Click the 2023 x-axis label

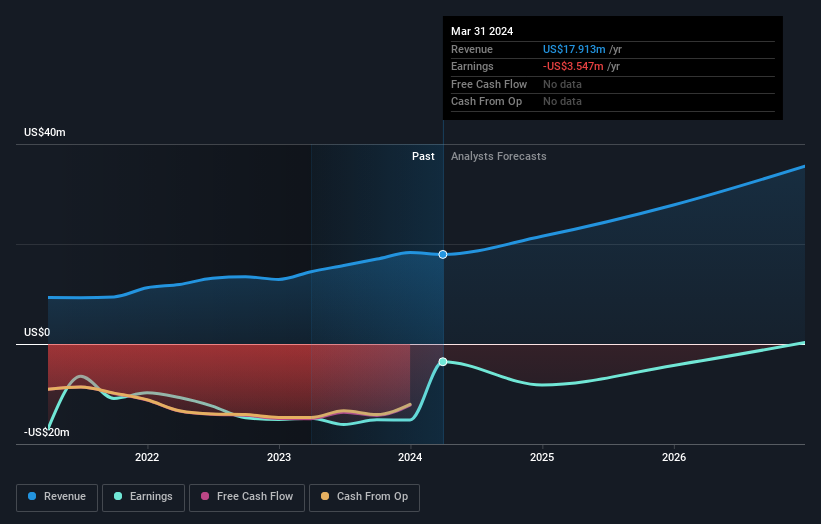[279, 457]
